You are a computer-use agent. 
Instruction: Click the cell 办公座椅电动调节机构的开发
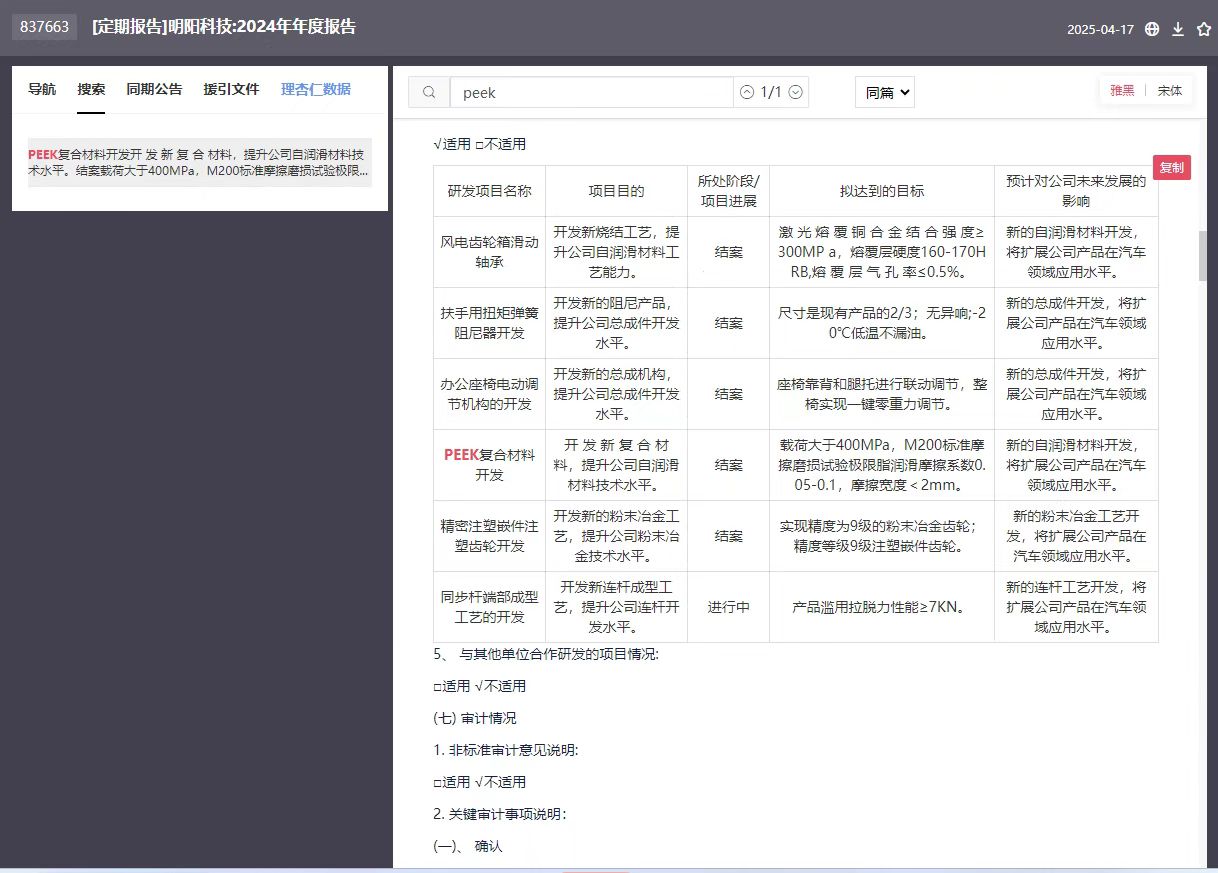coord(489,394)
